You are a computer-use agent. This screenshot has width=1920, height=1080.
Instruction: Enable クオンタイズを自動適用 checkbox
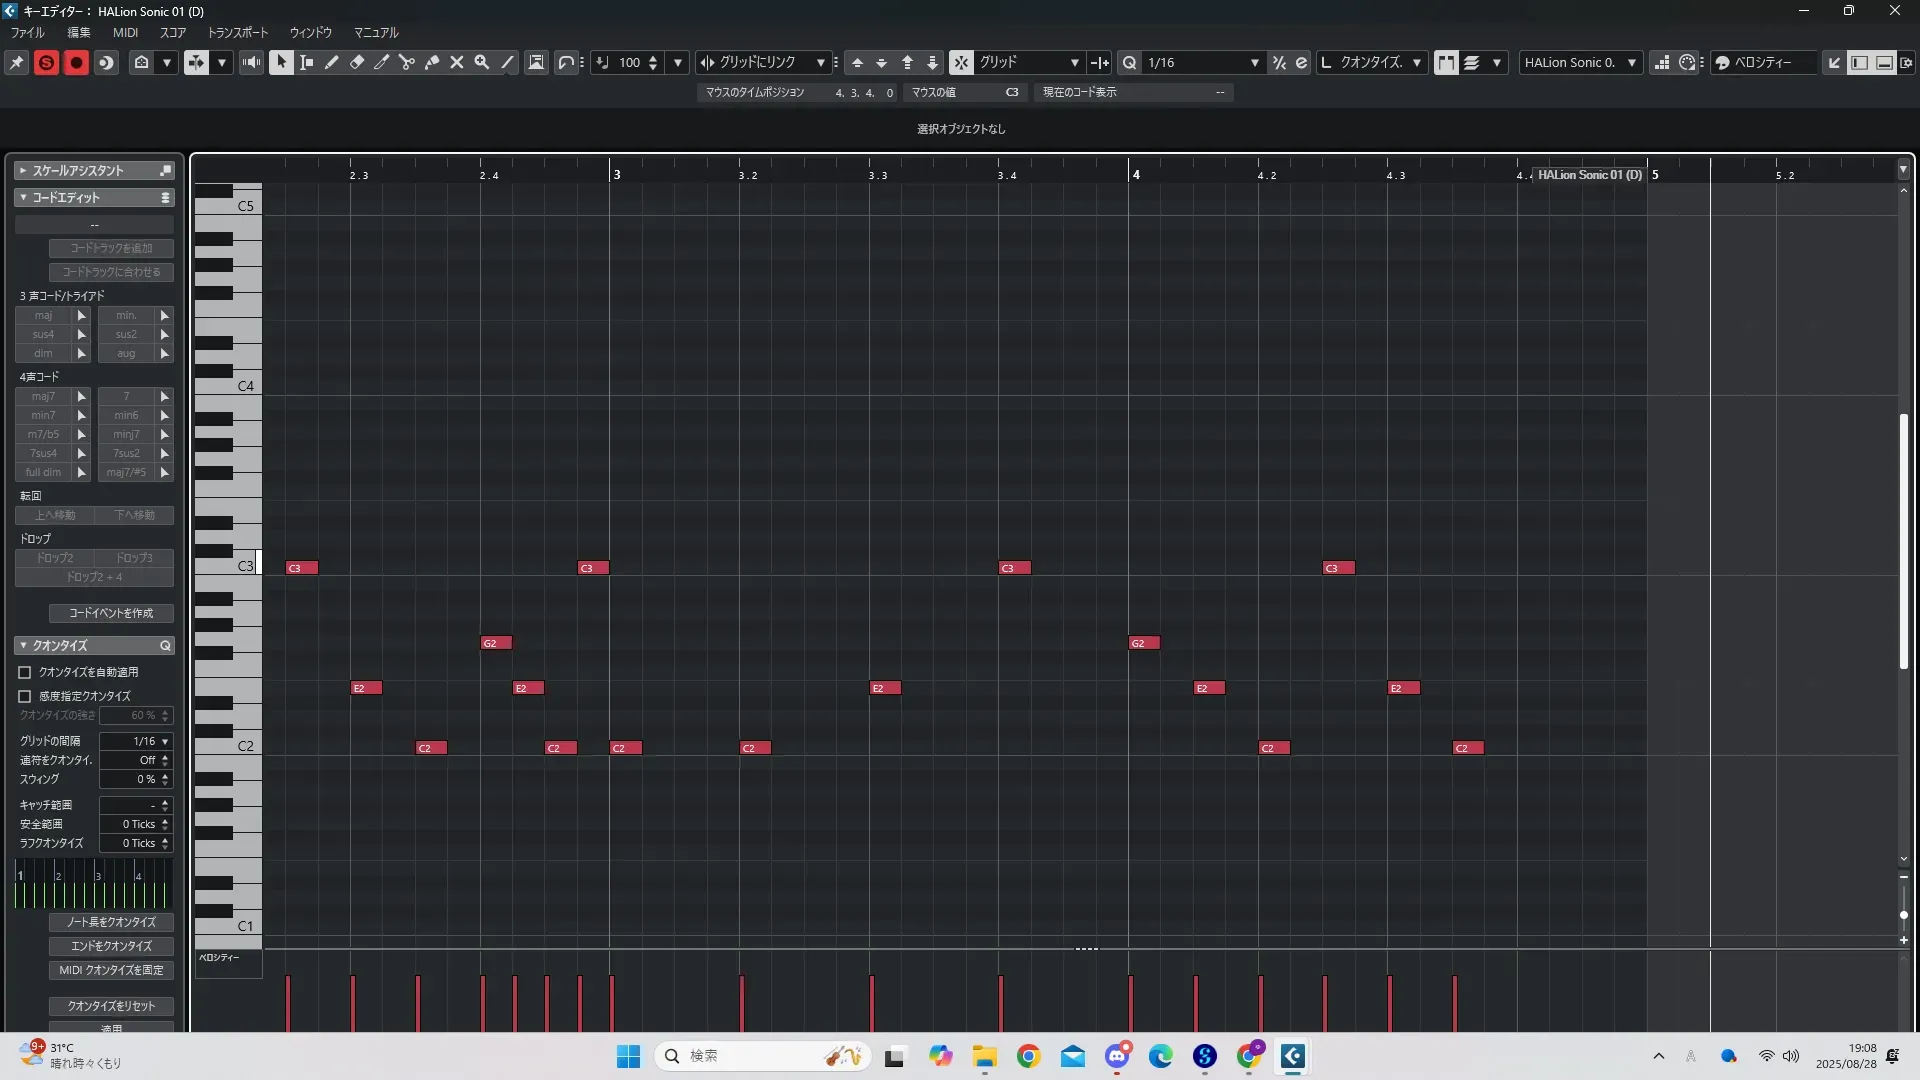(25, 672)
